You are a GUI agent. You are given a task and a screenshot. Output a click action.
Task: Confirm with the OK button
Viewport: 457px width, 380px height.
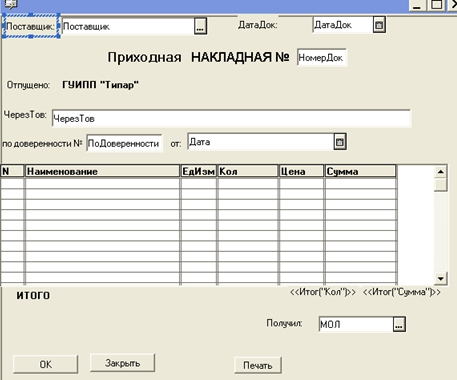pyautogui.click(x=46, y=364)
